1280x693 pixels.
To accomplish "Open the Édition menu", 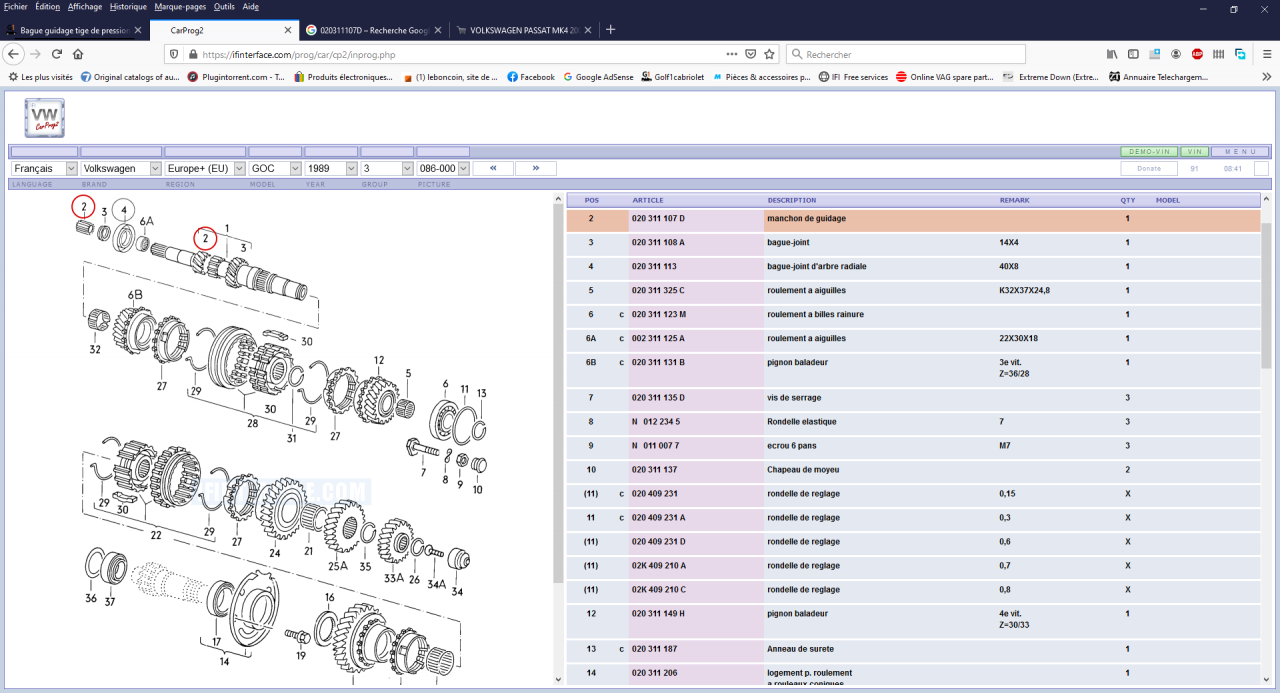I will pos(47,6).
